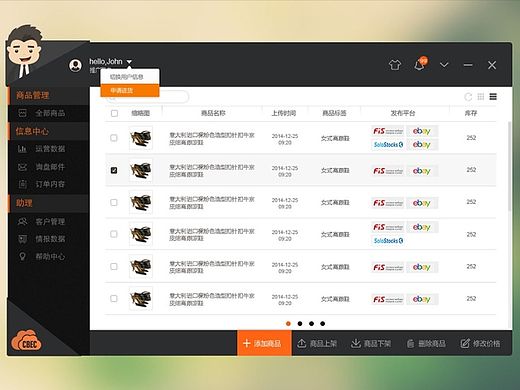520x390 pixels.
Task: Click the refresh icon above the table
Action: 468,97
